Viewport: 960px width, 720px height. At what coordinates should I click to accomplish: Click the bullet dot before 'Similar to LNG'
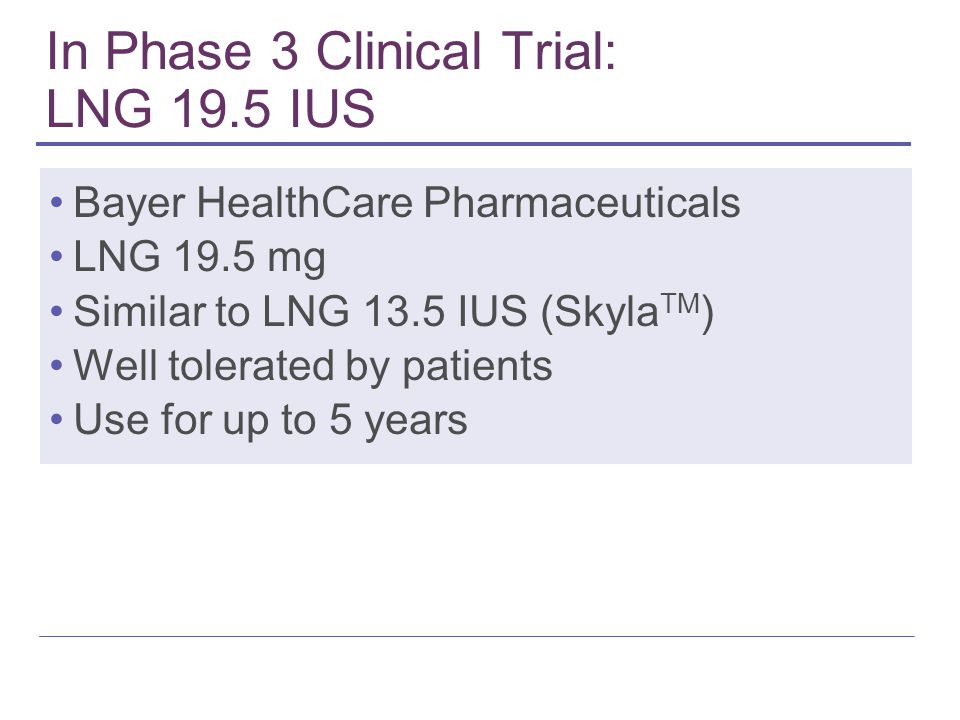click(x=57, y=311)
